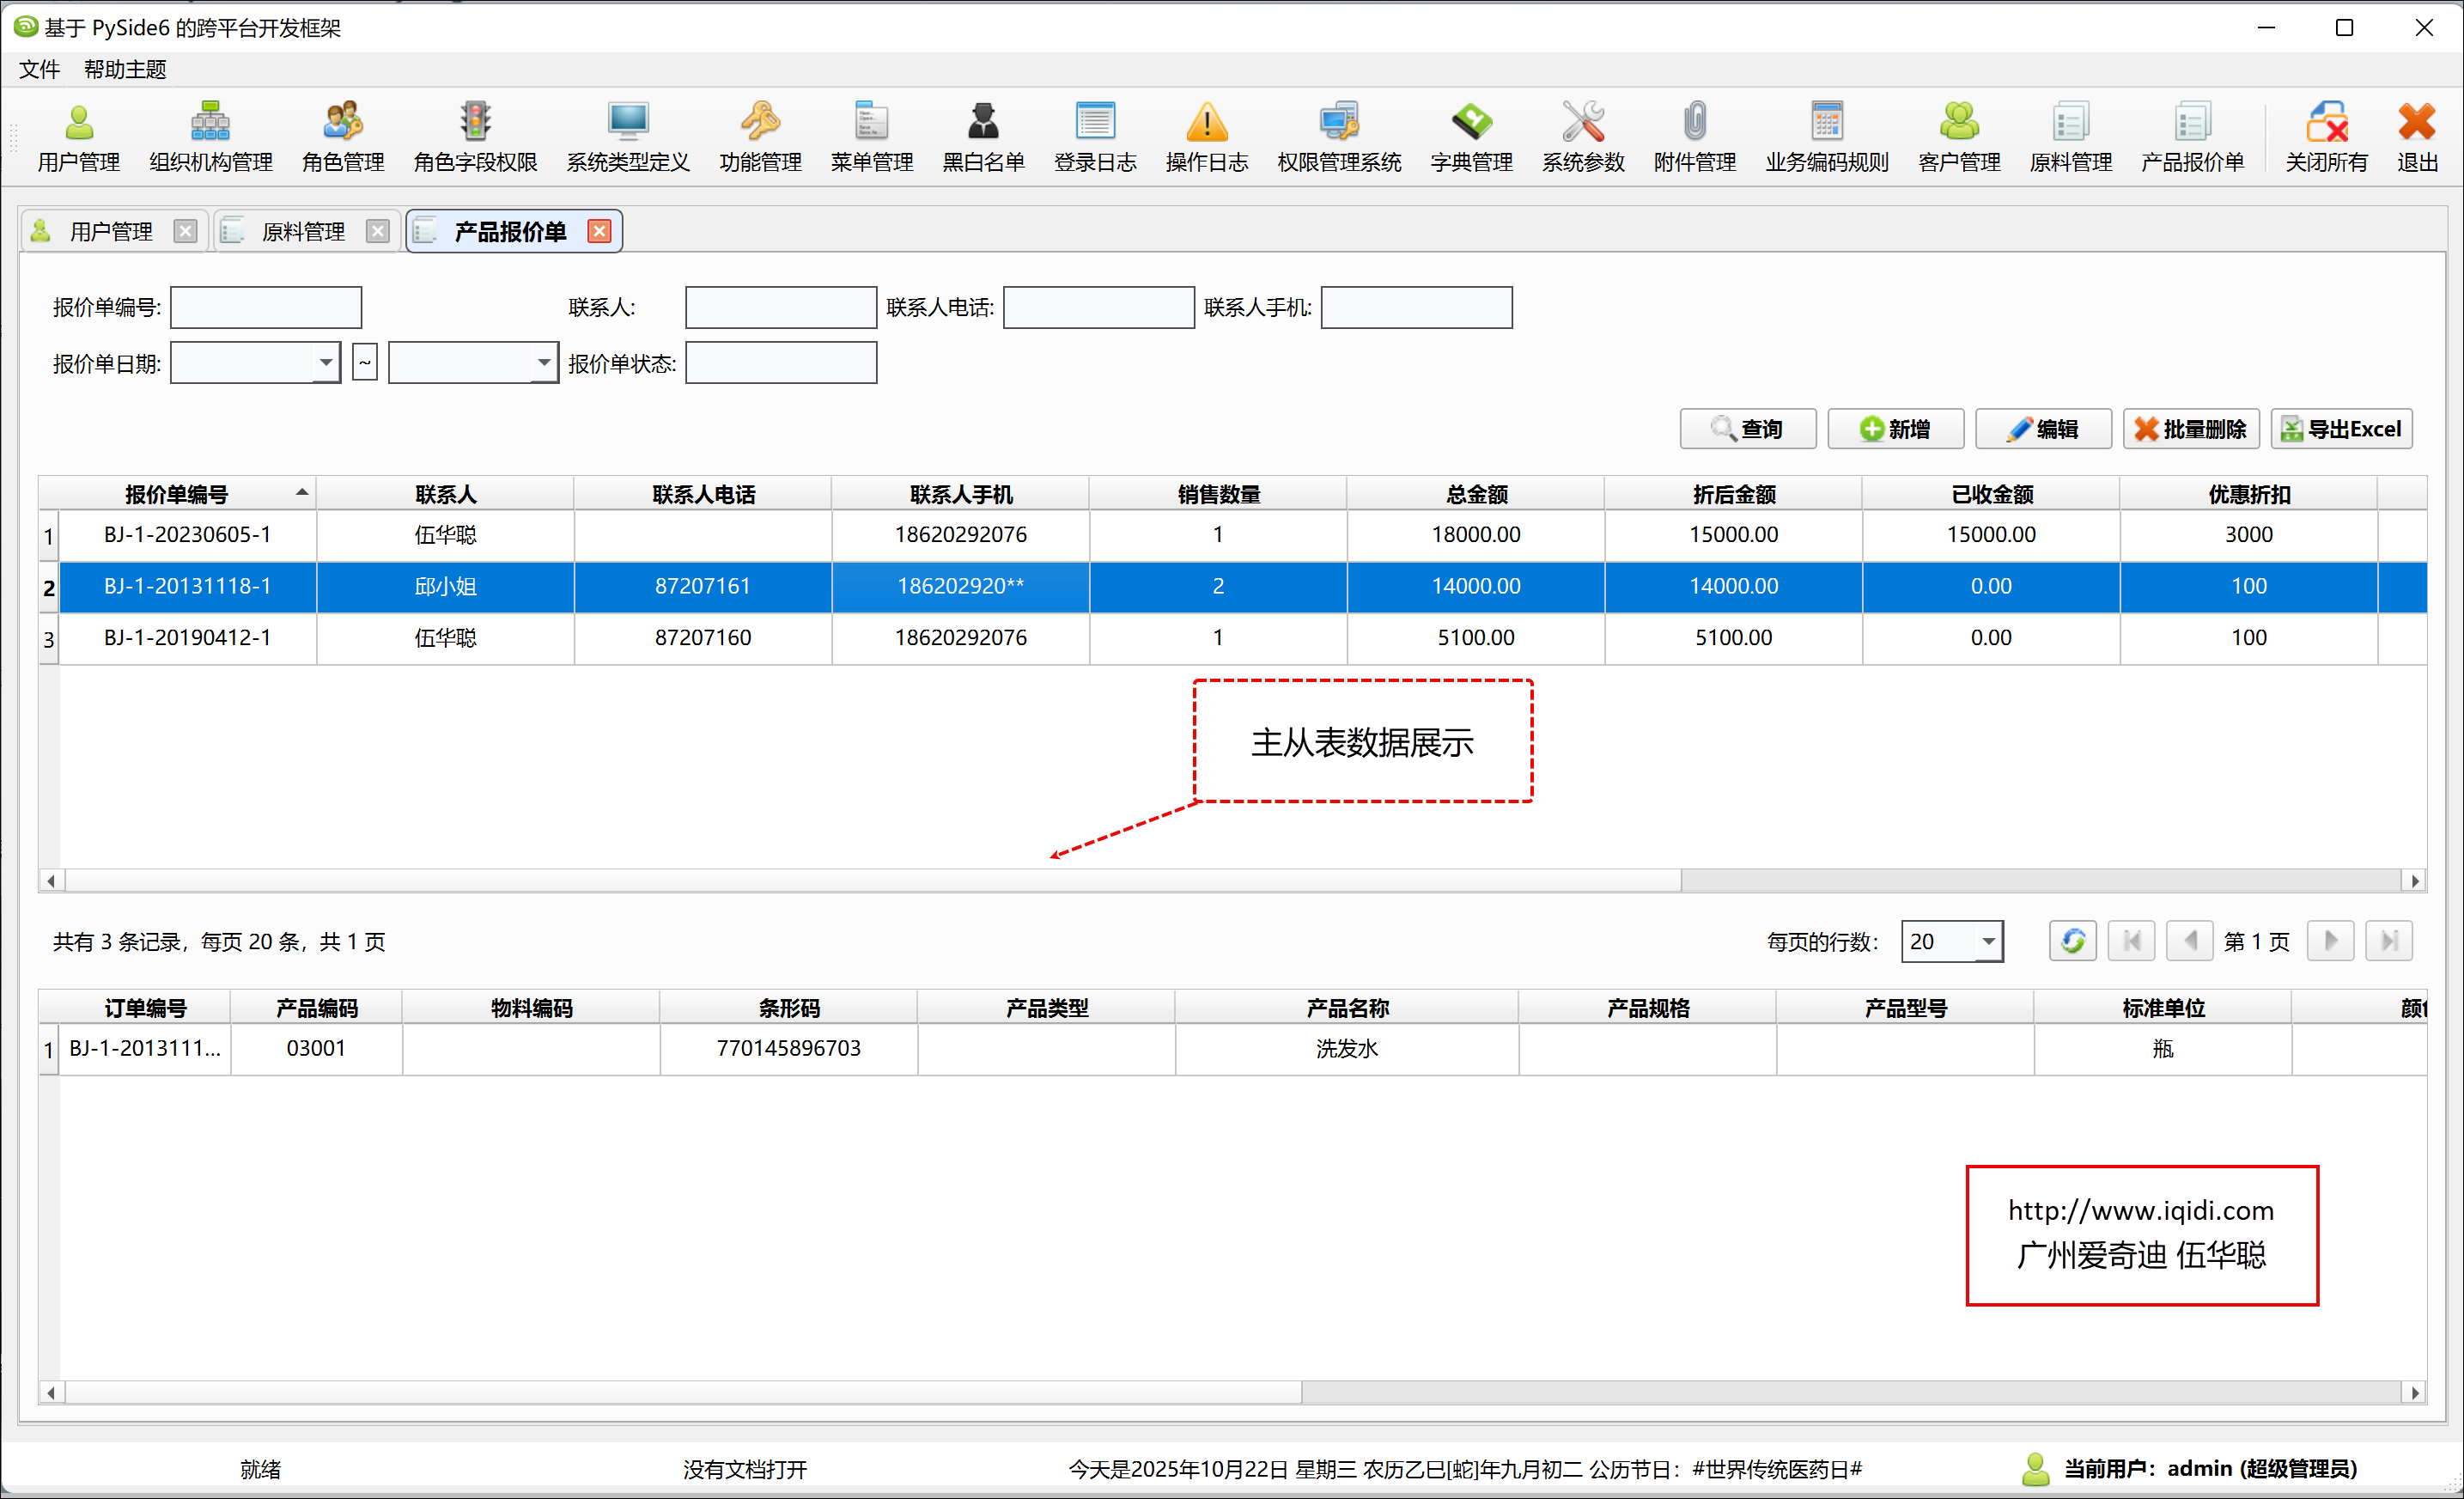Click the master table horizontal scrollbar

pos(870,881)
